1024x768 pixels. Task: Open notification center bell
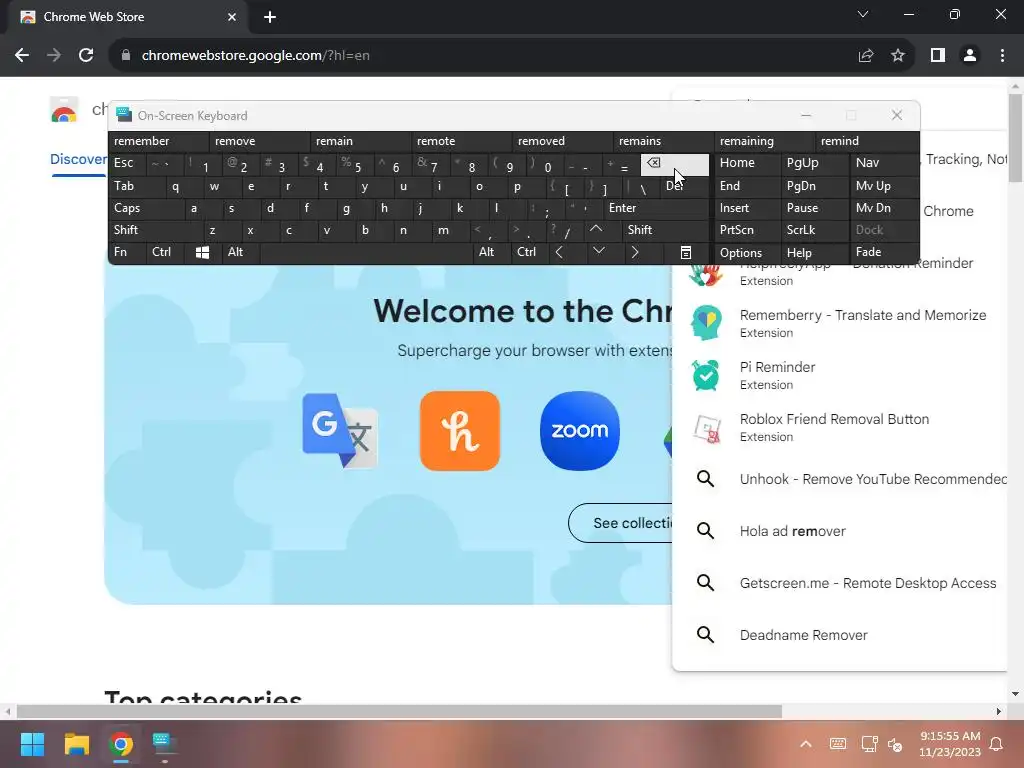click(997, 744)
